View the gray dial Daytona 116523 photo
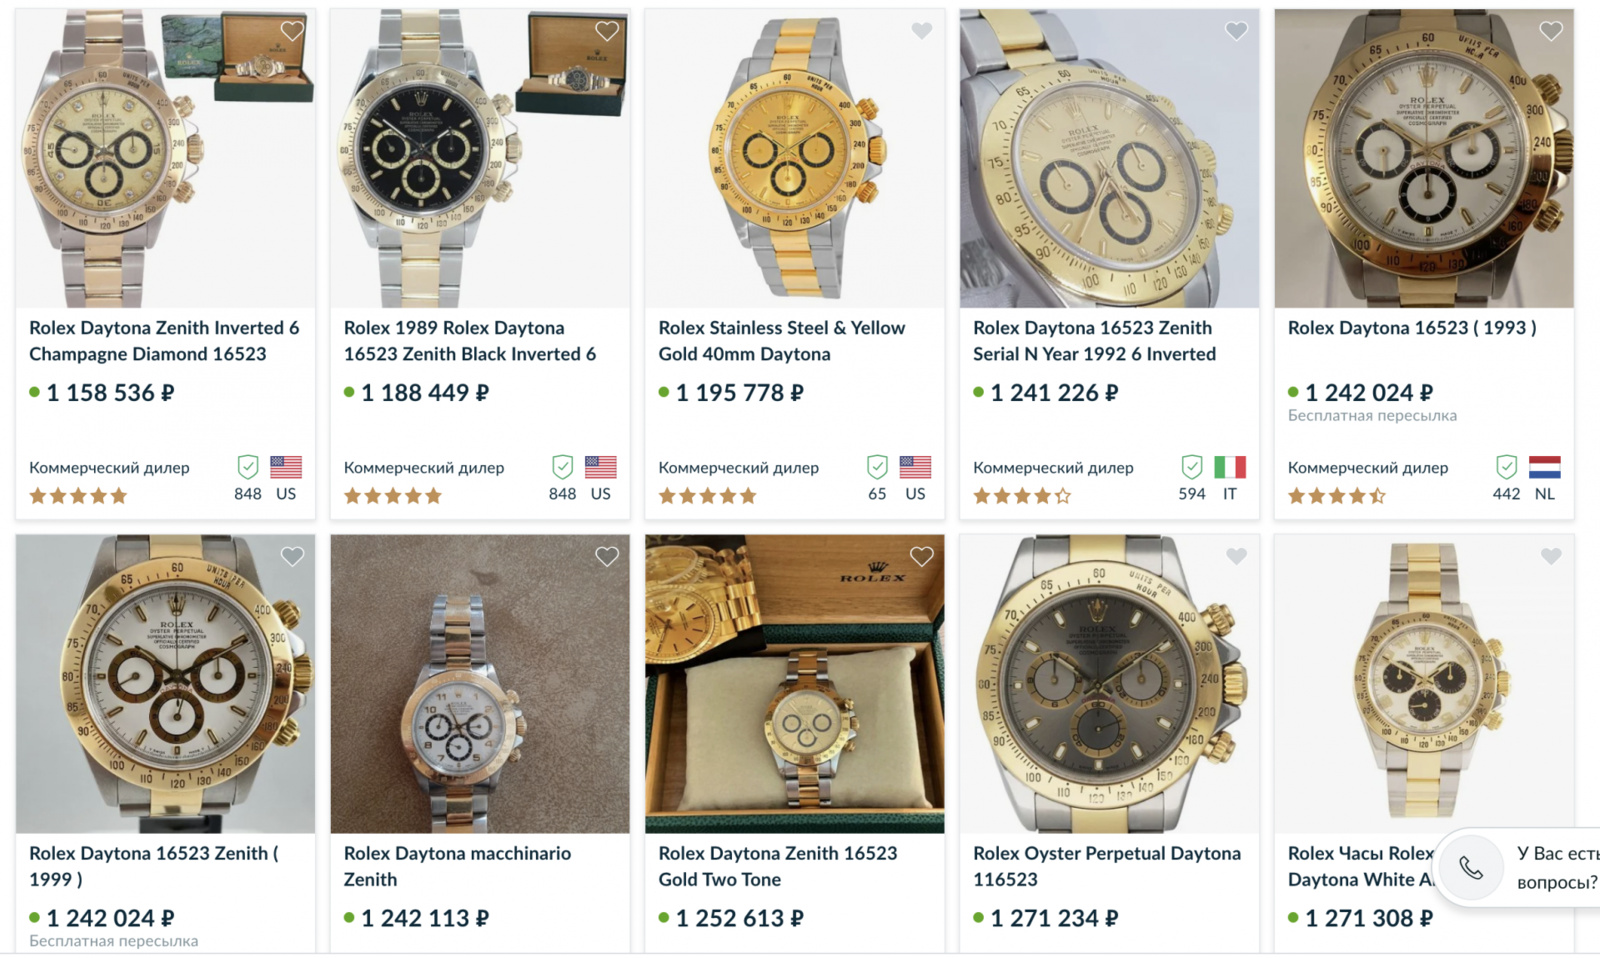The width and height of the screenshot is (1600, 958). coord(1109,684)
